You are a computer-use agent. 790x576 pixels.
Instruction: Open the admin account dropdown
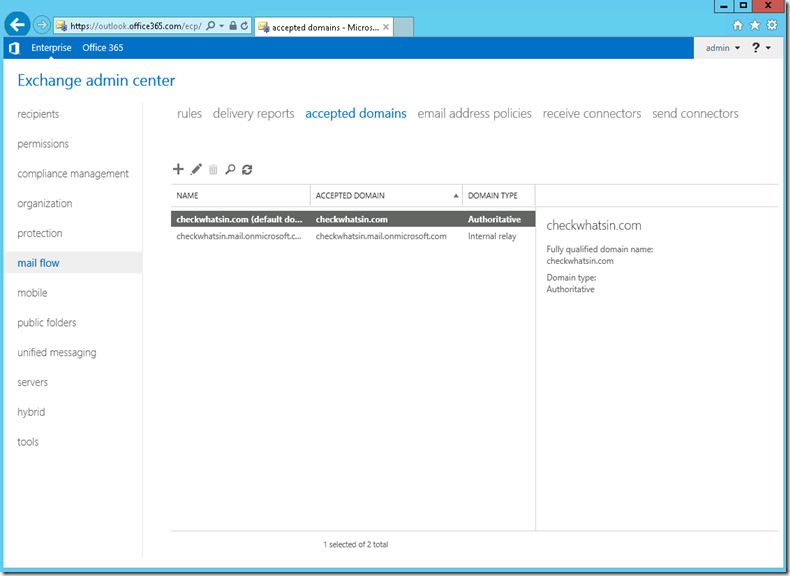point(722,48)
